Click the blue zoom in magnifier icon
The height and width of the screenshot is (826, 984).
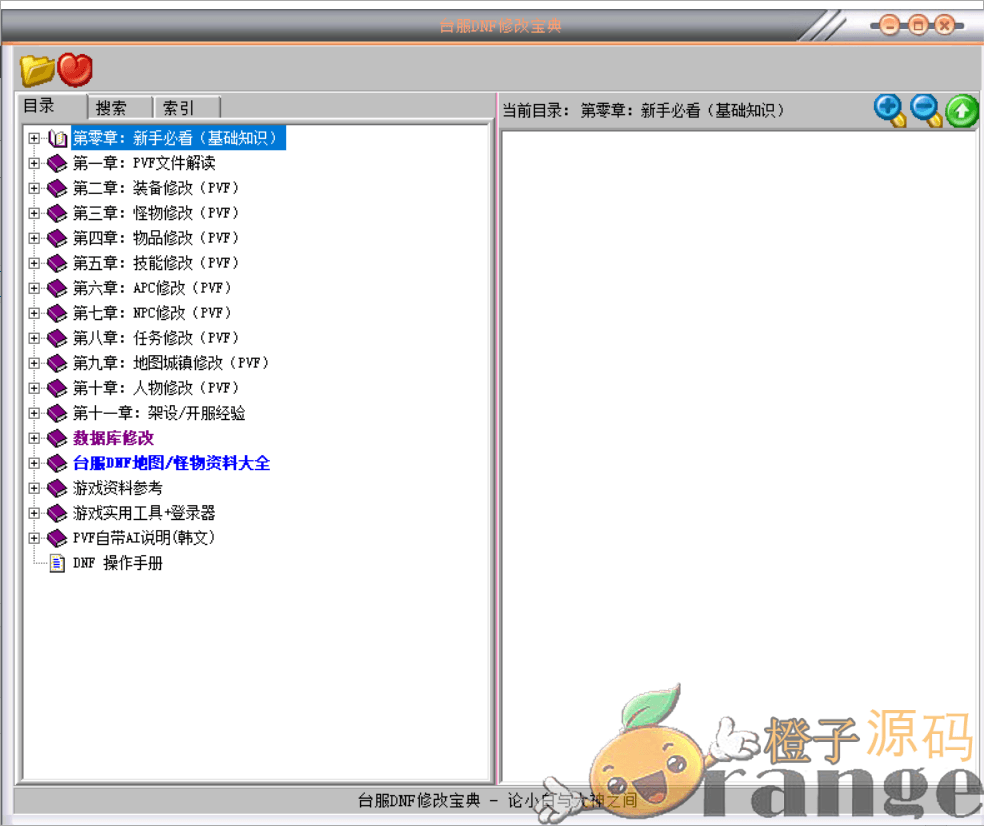pyautogui.click(x=889, y=110)
